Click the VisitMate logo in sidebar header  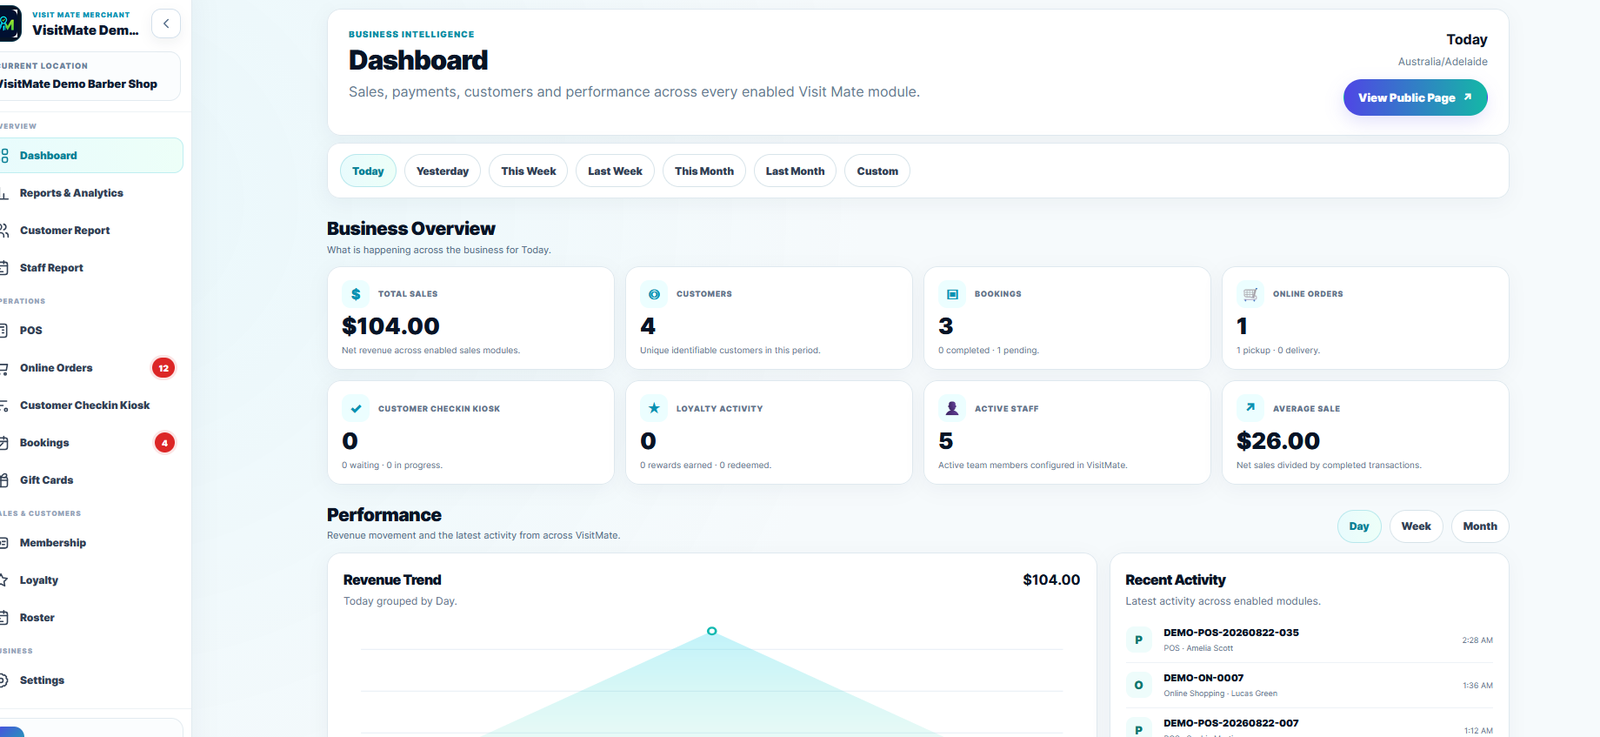[9, 24]
